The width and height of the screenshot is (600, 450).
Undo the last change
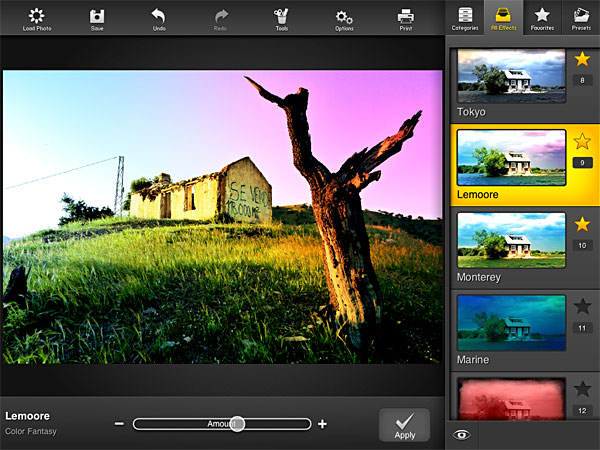coord(159,20)
